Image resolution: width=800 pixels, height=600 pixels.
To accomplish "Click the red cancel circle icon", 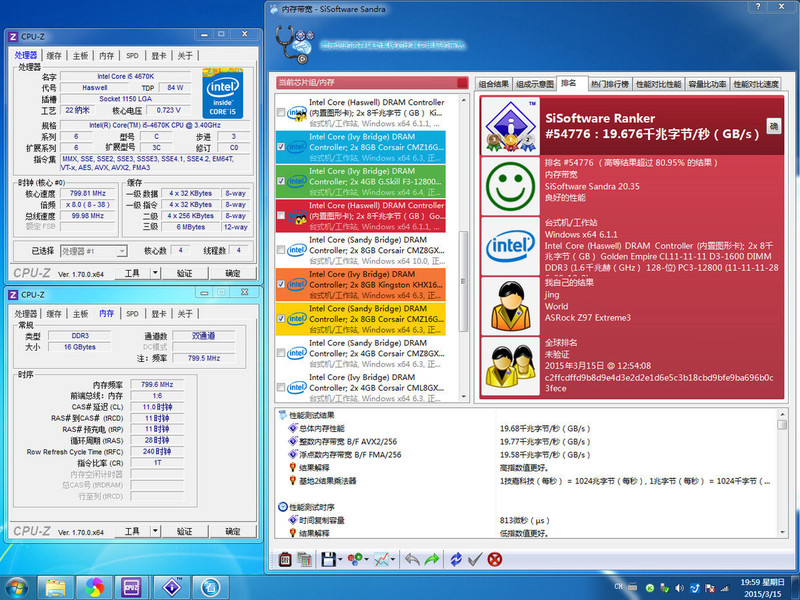I will 494,559.
